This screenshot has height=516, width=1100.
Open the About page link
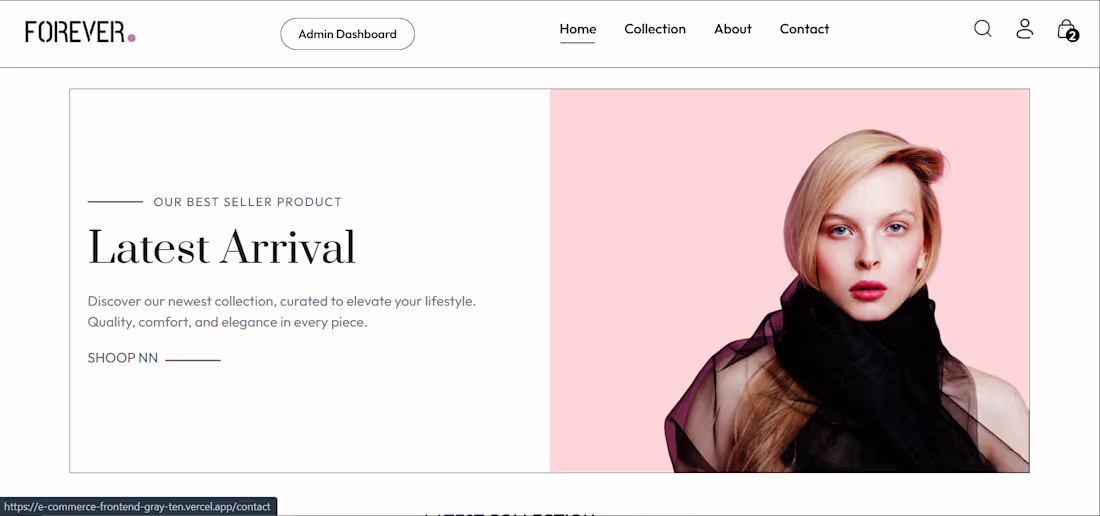point(732,29)
